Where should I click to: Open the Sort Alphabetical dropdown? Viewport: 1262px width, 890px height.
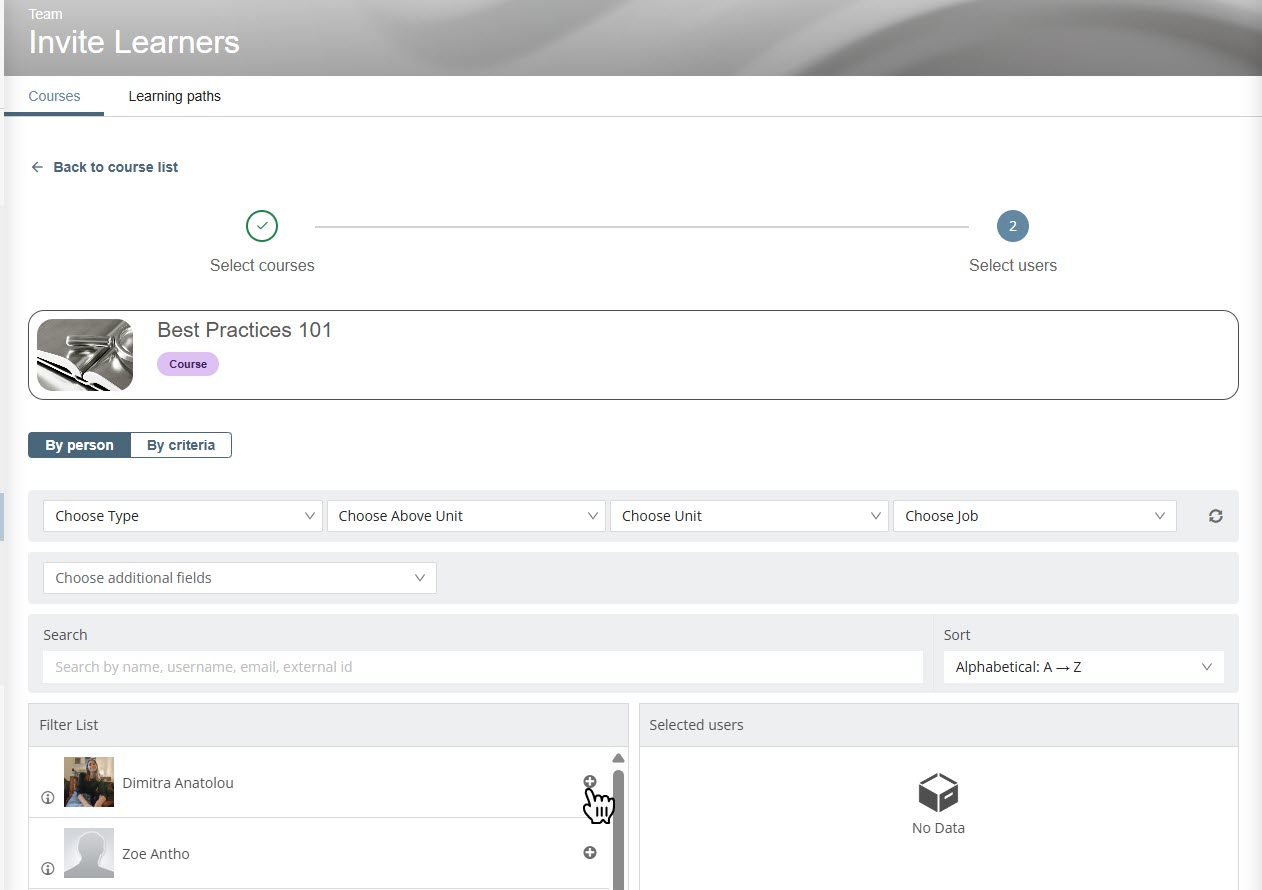(1083, 667)
